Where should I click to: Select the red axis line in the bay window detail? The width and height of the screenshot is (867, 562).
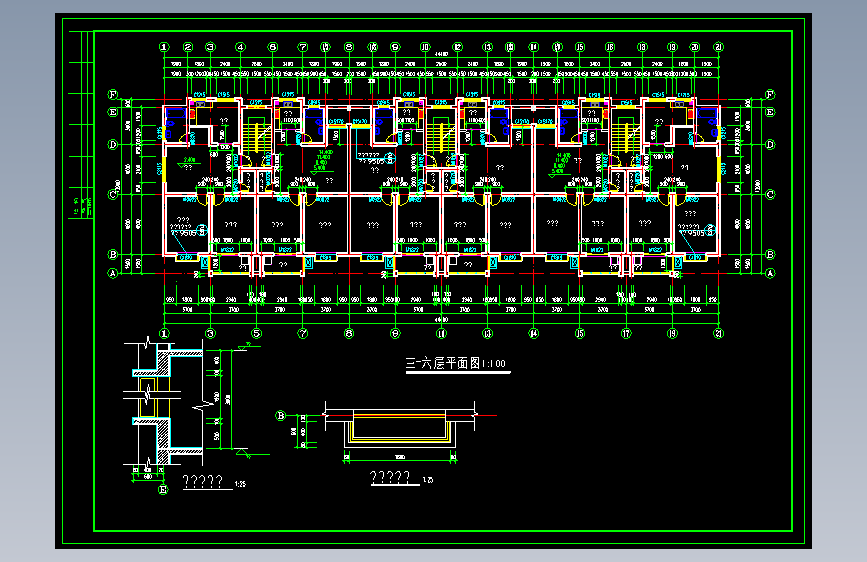(x=409, y=415)
